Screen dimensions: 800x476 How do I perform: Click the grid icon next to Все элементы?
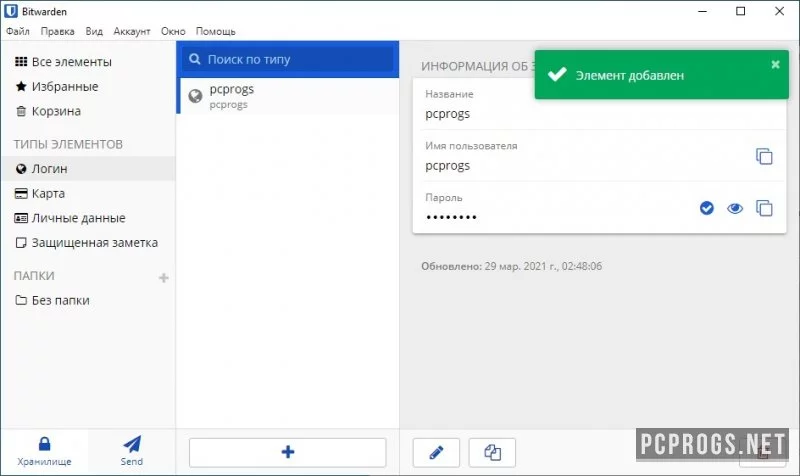21,62
